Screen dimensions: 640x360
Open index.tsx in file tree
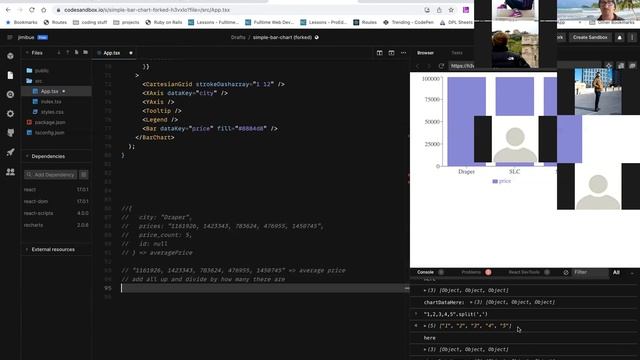point(51,101)
